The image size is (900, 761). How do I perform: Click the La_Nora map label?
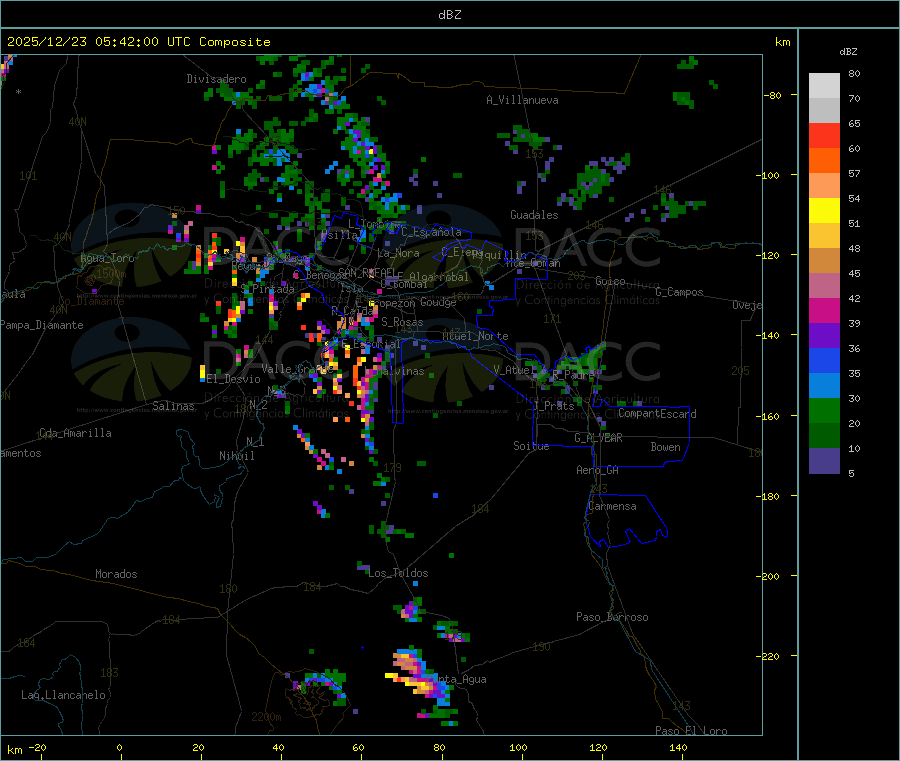pos(398,253)
